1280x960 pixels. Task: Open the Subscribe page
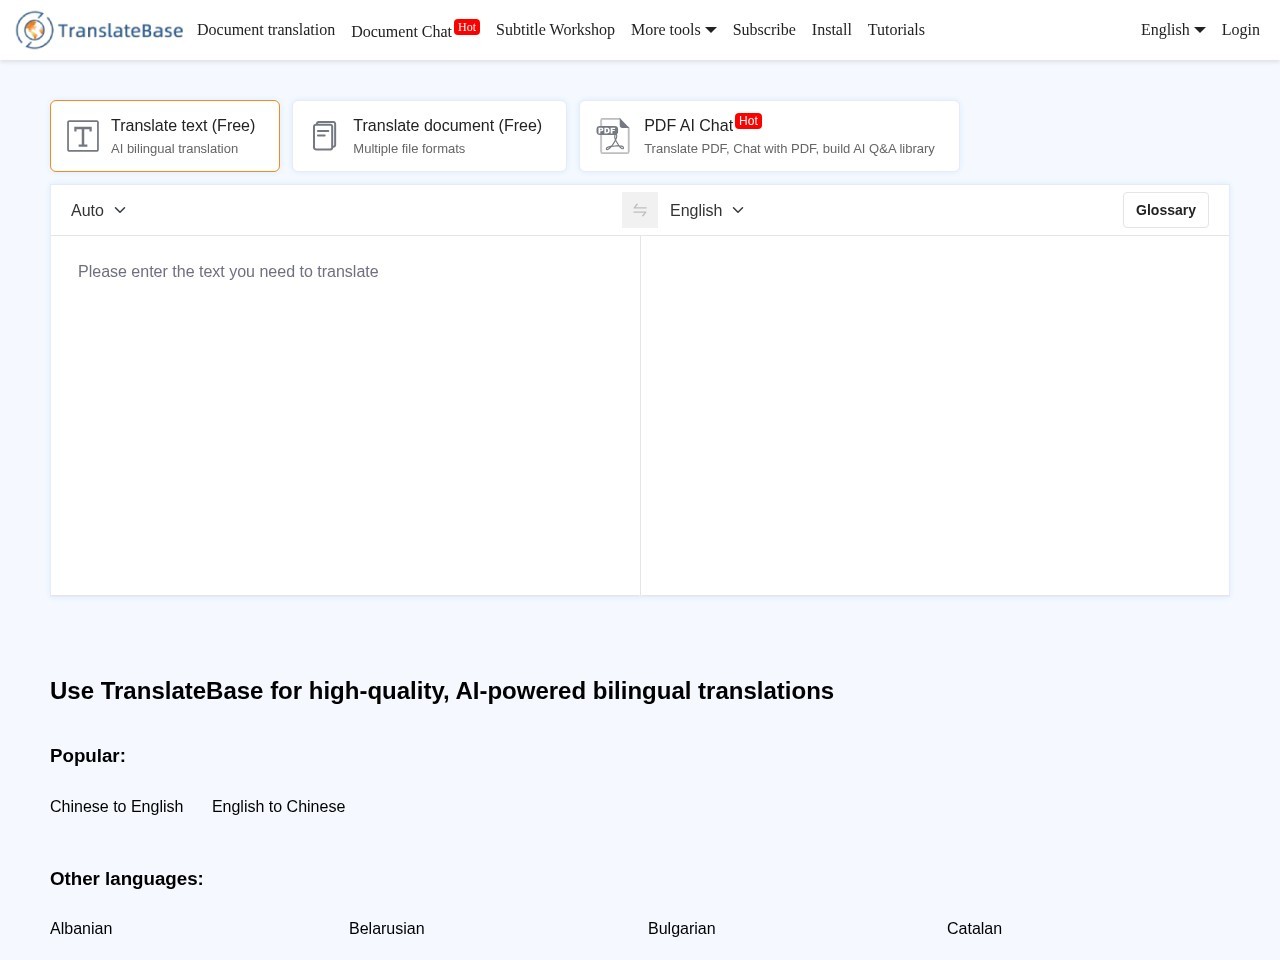click(x=764, y=30)
